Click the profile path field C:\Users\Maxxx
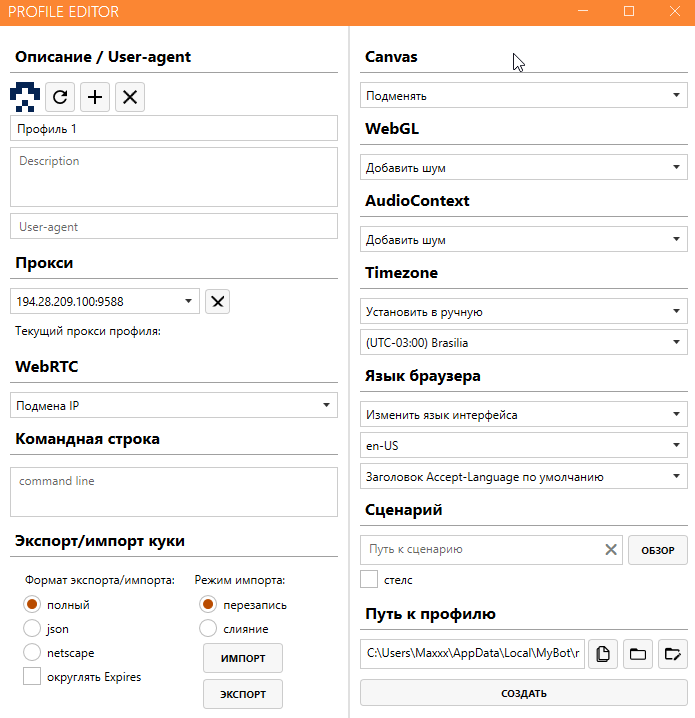 (472, 654)
